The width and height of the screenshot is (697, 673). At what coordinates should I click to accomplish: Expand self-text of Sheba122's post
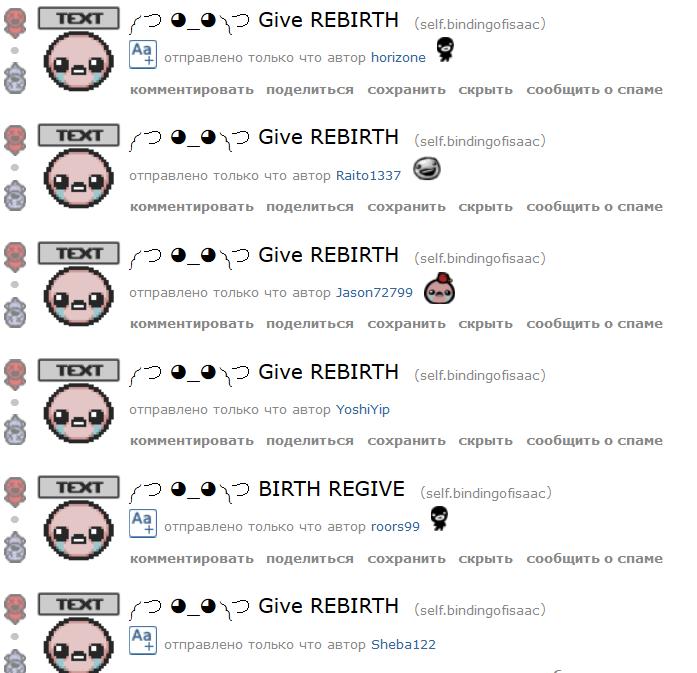[x=143, y=641]
